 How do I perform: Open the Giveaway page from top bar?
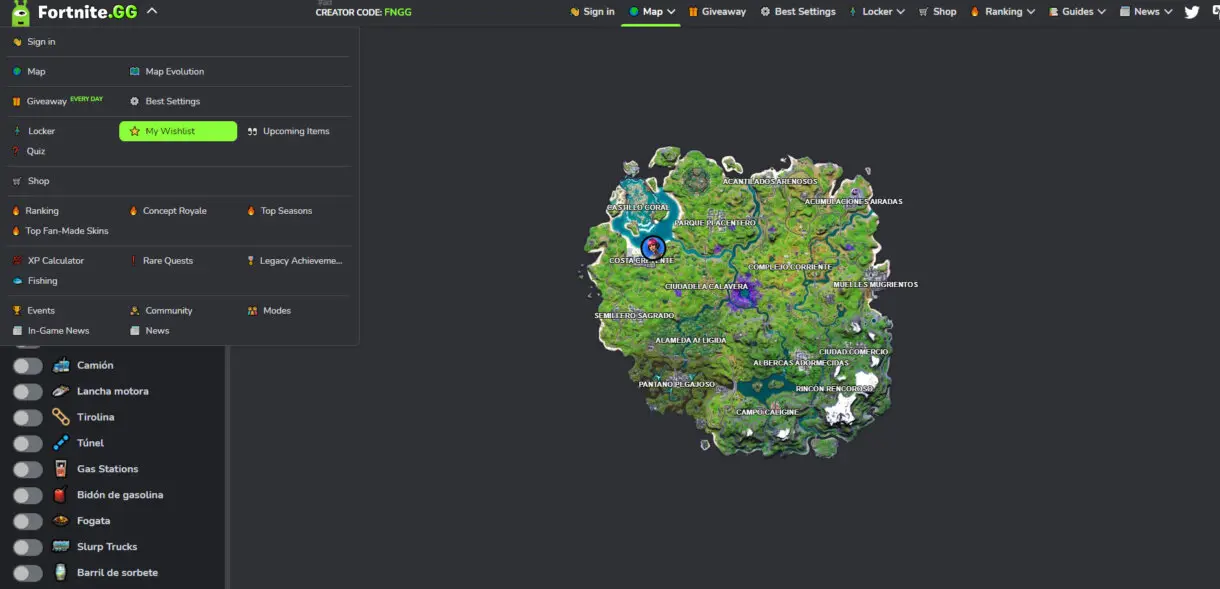click(x=717, y=12)
